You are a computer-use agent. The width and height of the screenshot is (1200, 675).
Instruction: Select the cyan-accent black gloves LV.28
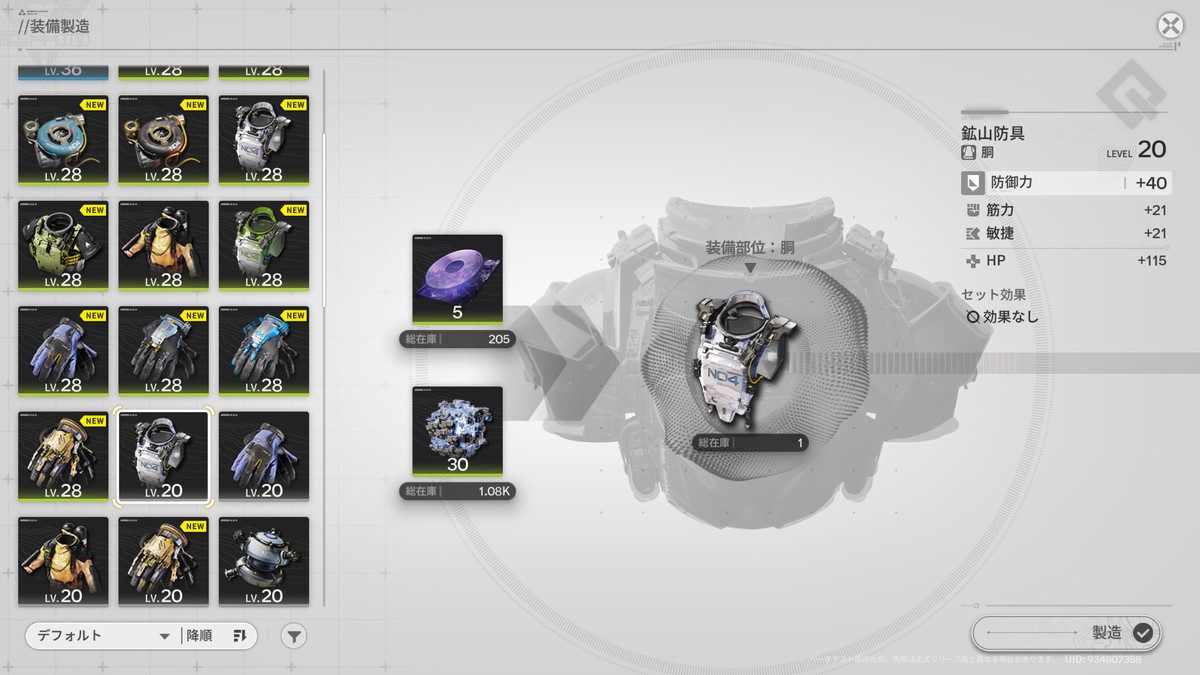pyautogui.click(x=264, y=351)
